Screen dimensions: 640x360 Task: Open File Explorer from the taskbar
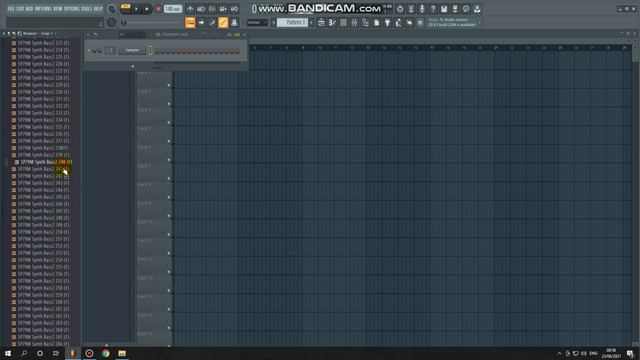tap(122, 353)
